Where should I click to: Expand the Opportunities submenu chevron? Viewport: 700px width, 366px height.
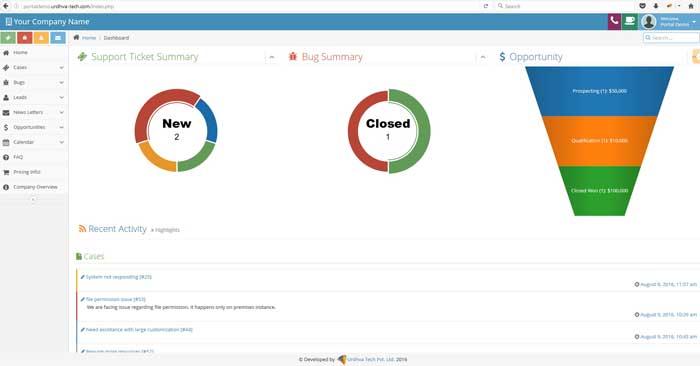tap(61, 127)
